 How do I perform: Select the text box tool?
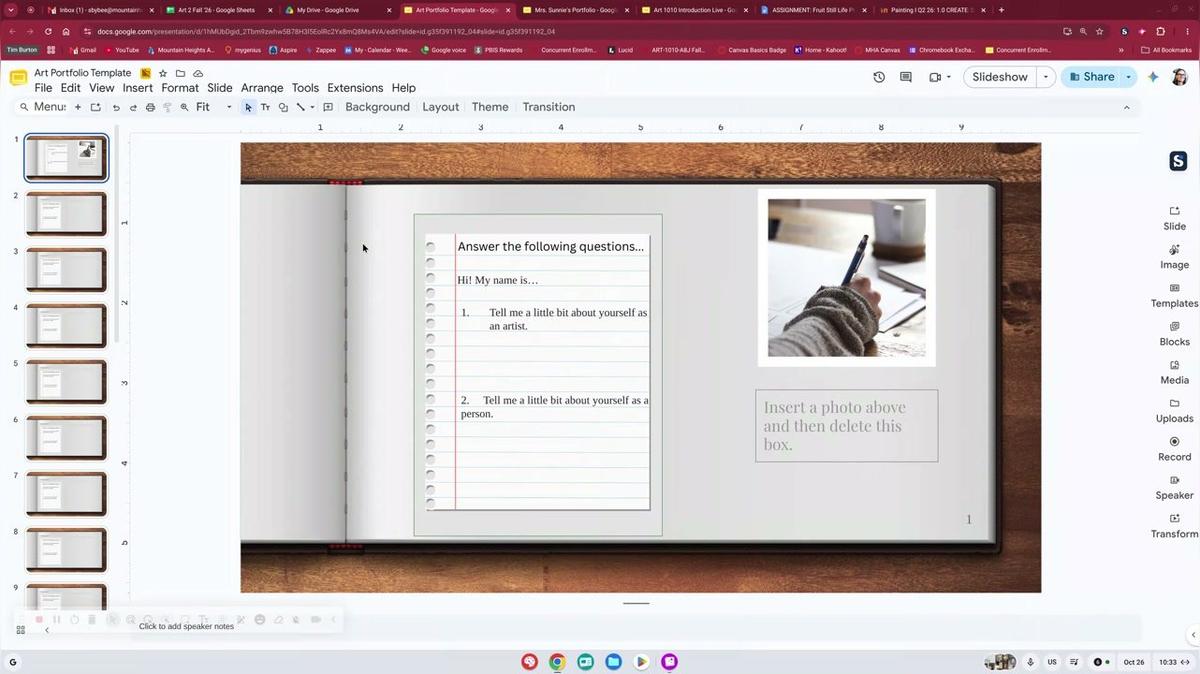pyautogui.click(x=265, y=107)
